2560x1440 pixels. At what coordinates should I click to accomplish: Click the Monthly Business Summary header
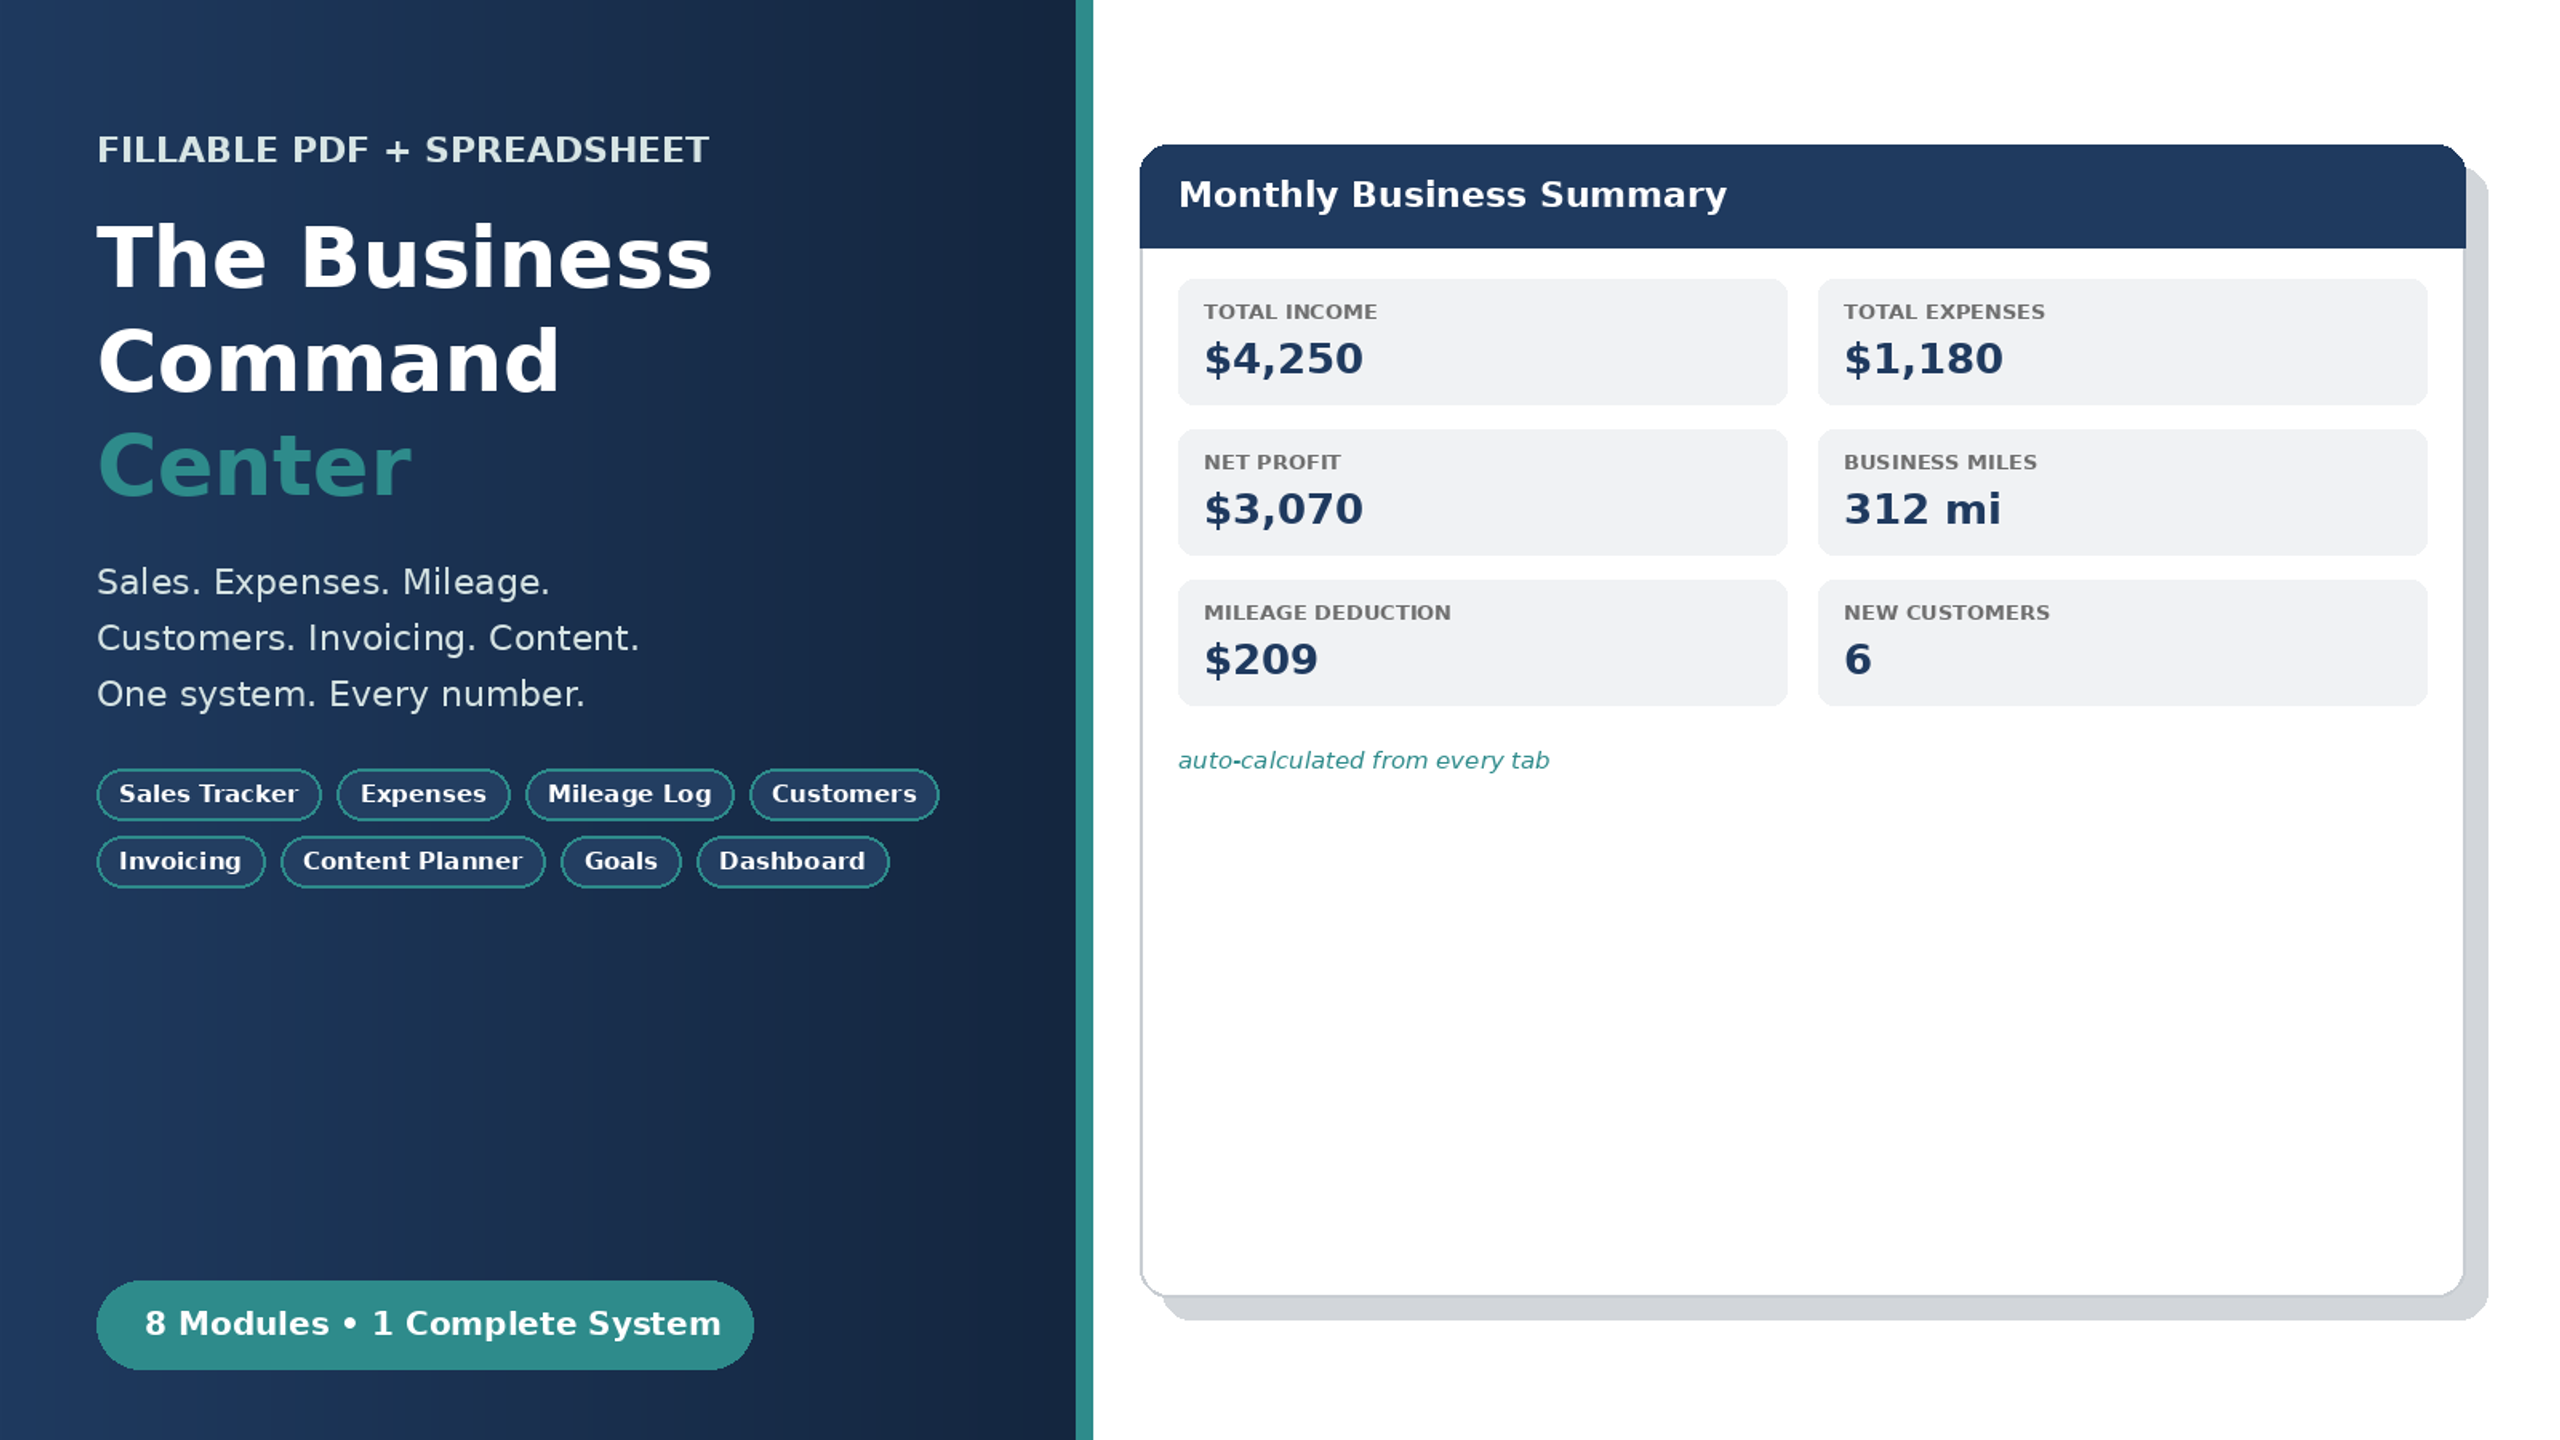click(x=1802, y=196)
